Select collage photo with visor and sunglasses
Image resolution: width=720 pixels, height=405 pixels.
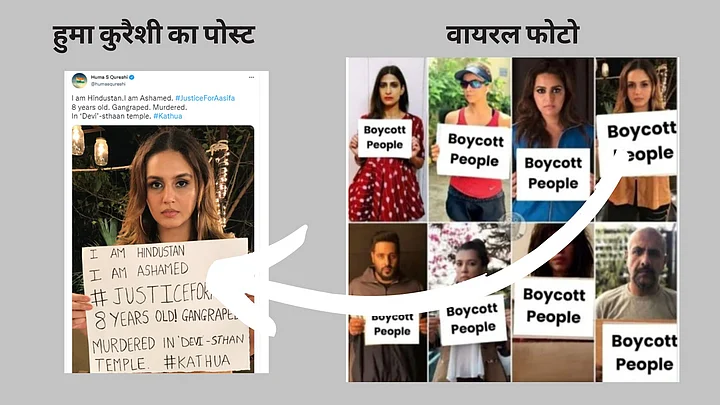[469, 140]
